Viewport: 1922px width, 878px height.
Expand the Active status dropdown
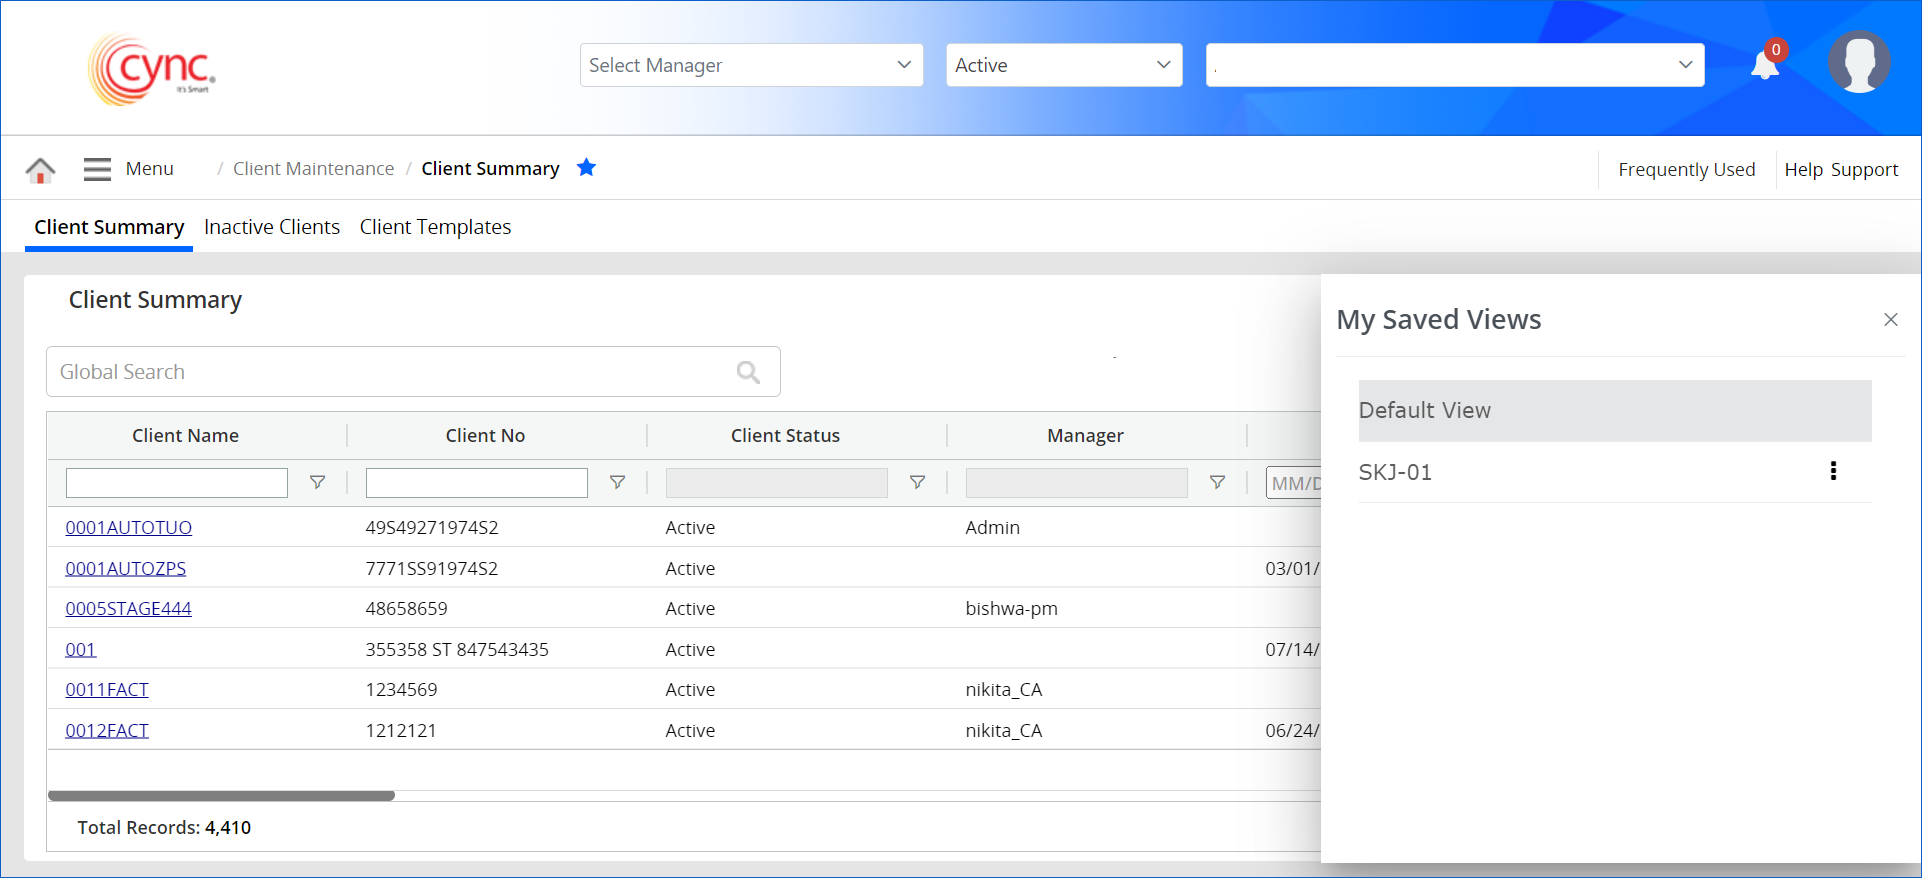pyautogui.click(x=1063, y=65)
